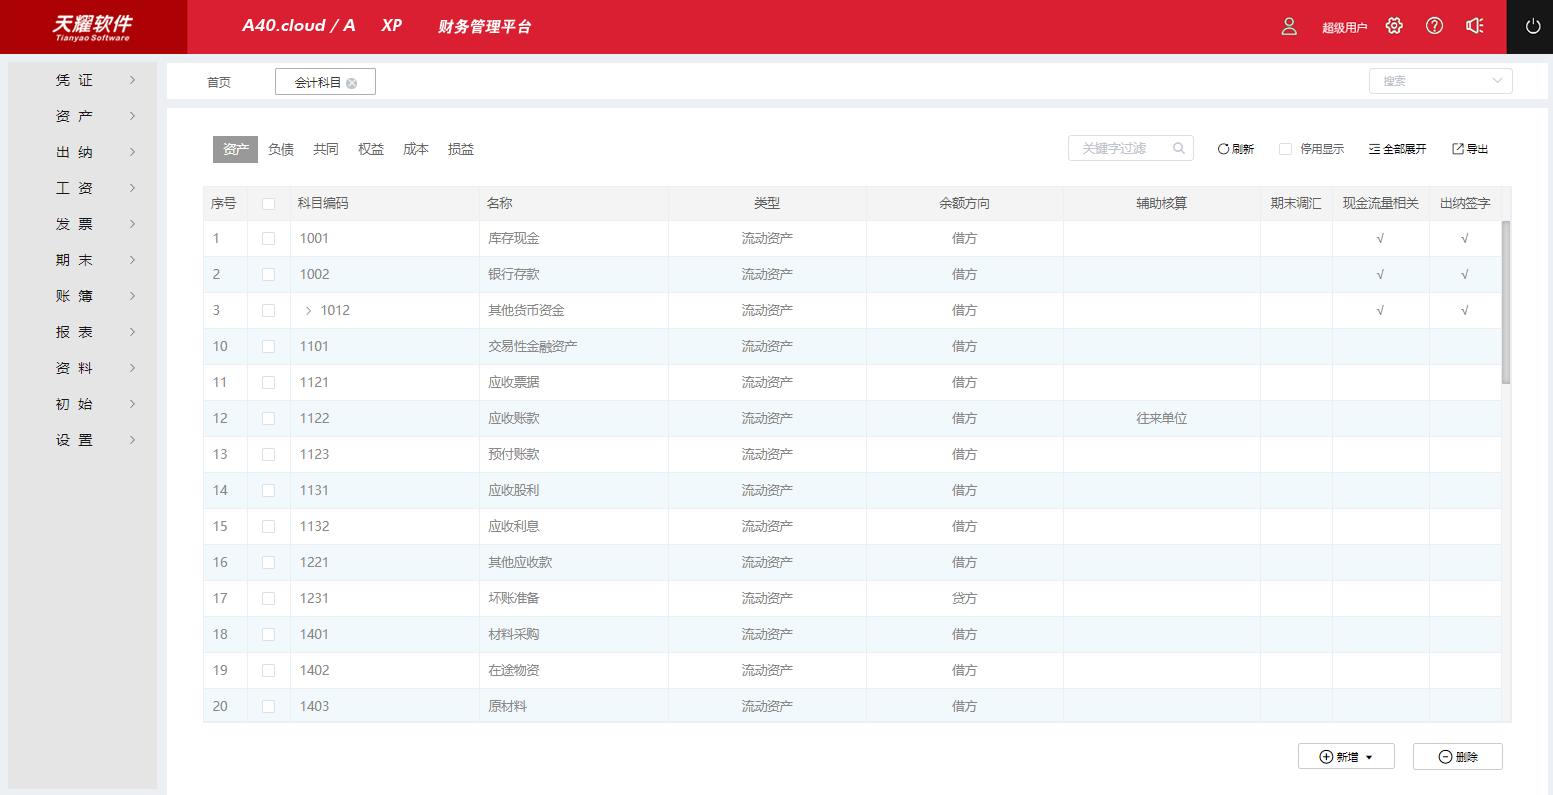1553x795 pixels.
Task: Click the 往来单位 cell in row 1122
Action: click(x=1161, y=419)
